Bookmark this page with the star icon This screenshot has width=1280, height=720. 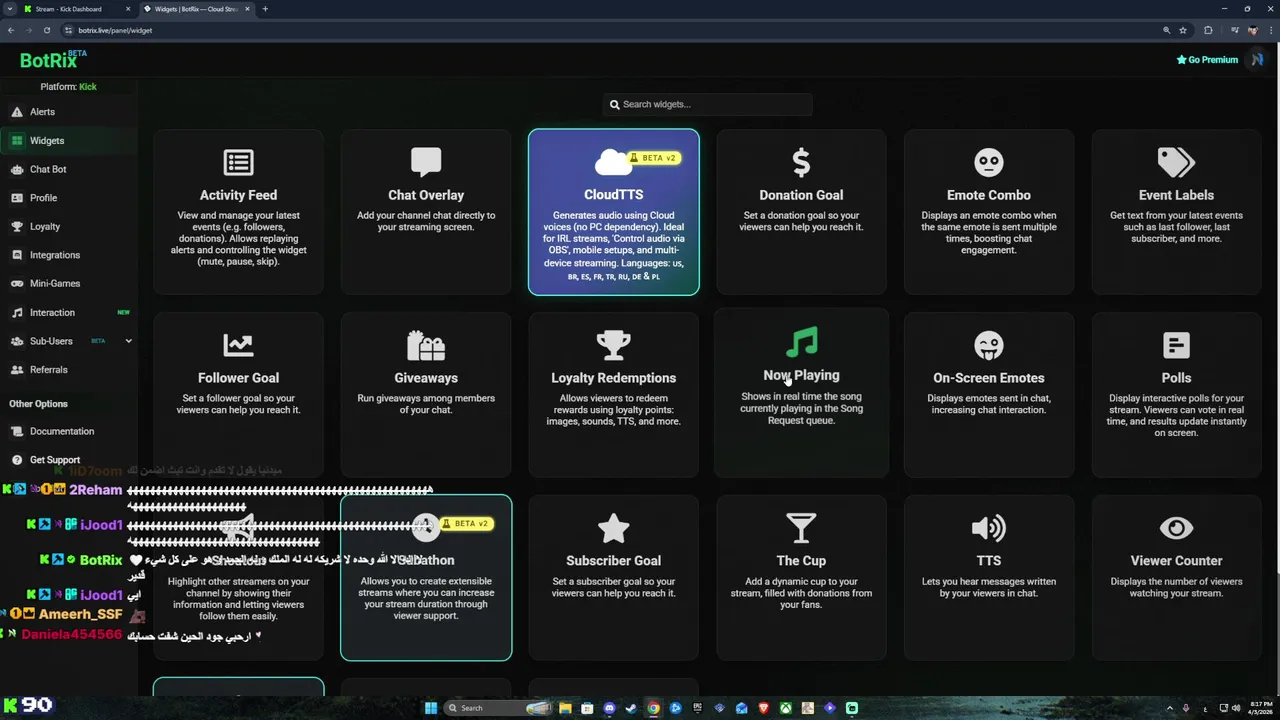(1183, 30)
